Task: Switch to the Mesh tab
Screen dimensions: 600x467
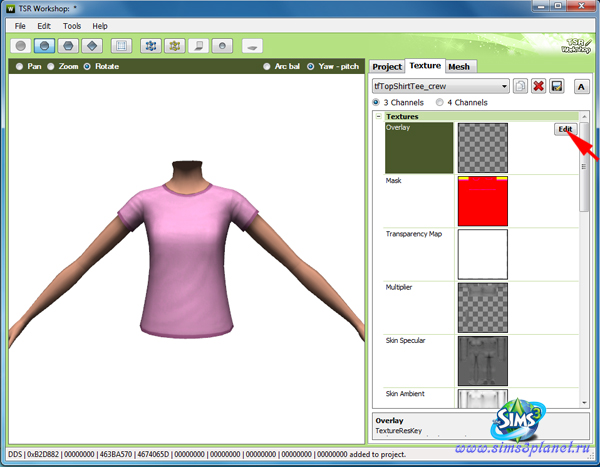Action: pyautogui.click(x=459, y=67)
